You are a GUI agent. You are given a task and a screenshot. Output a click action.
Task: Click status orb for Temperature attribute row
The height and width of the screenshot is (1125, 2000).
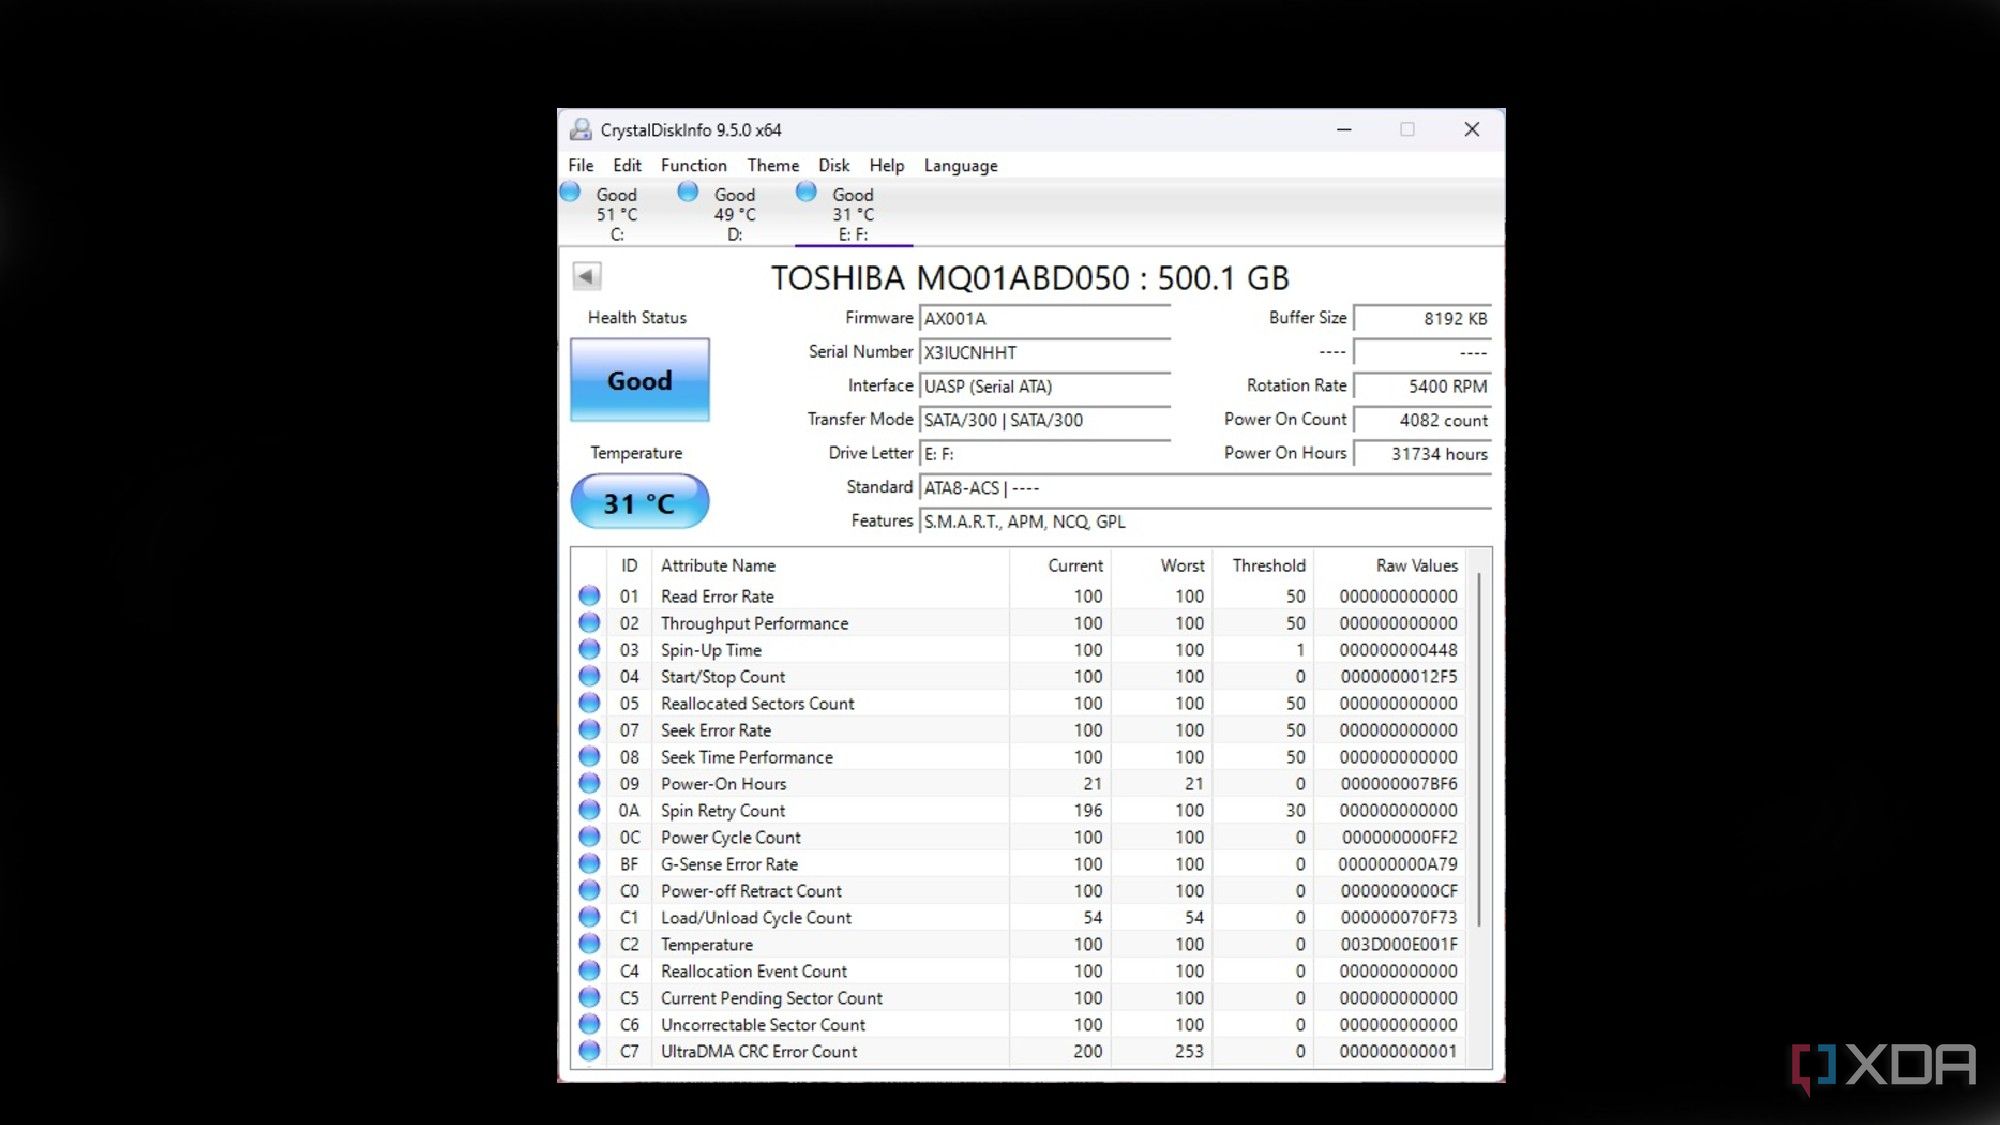click(x=589, y=944)
